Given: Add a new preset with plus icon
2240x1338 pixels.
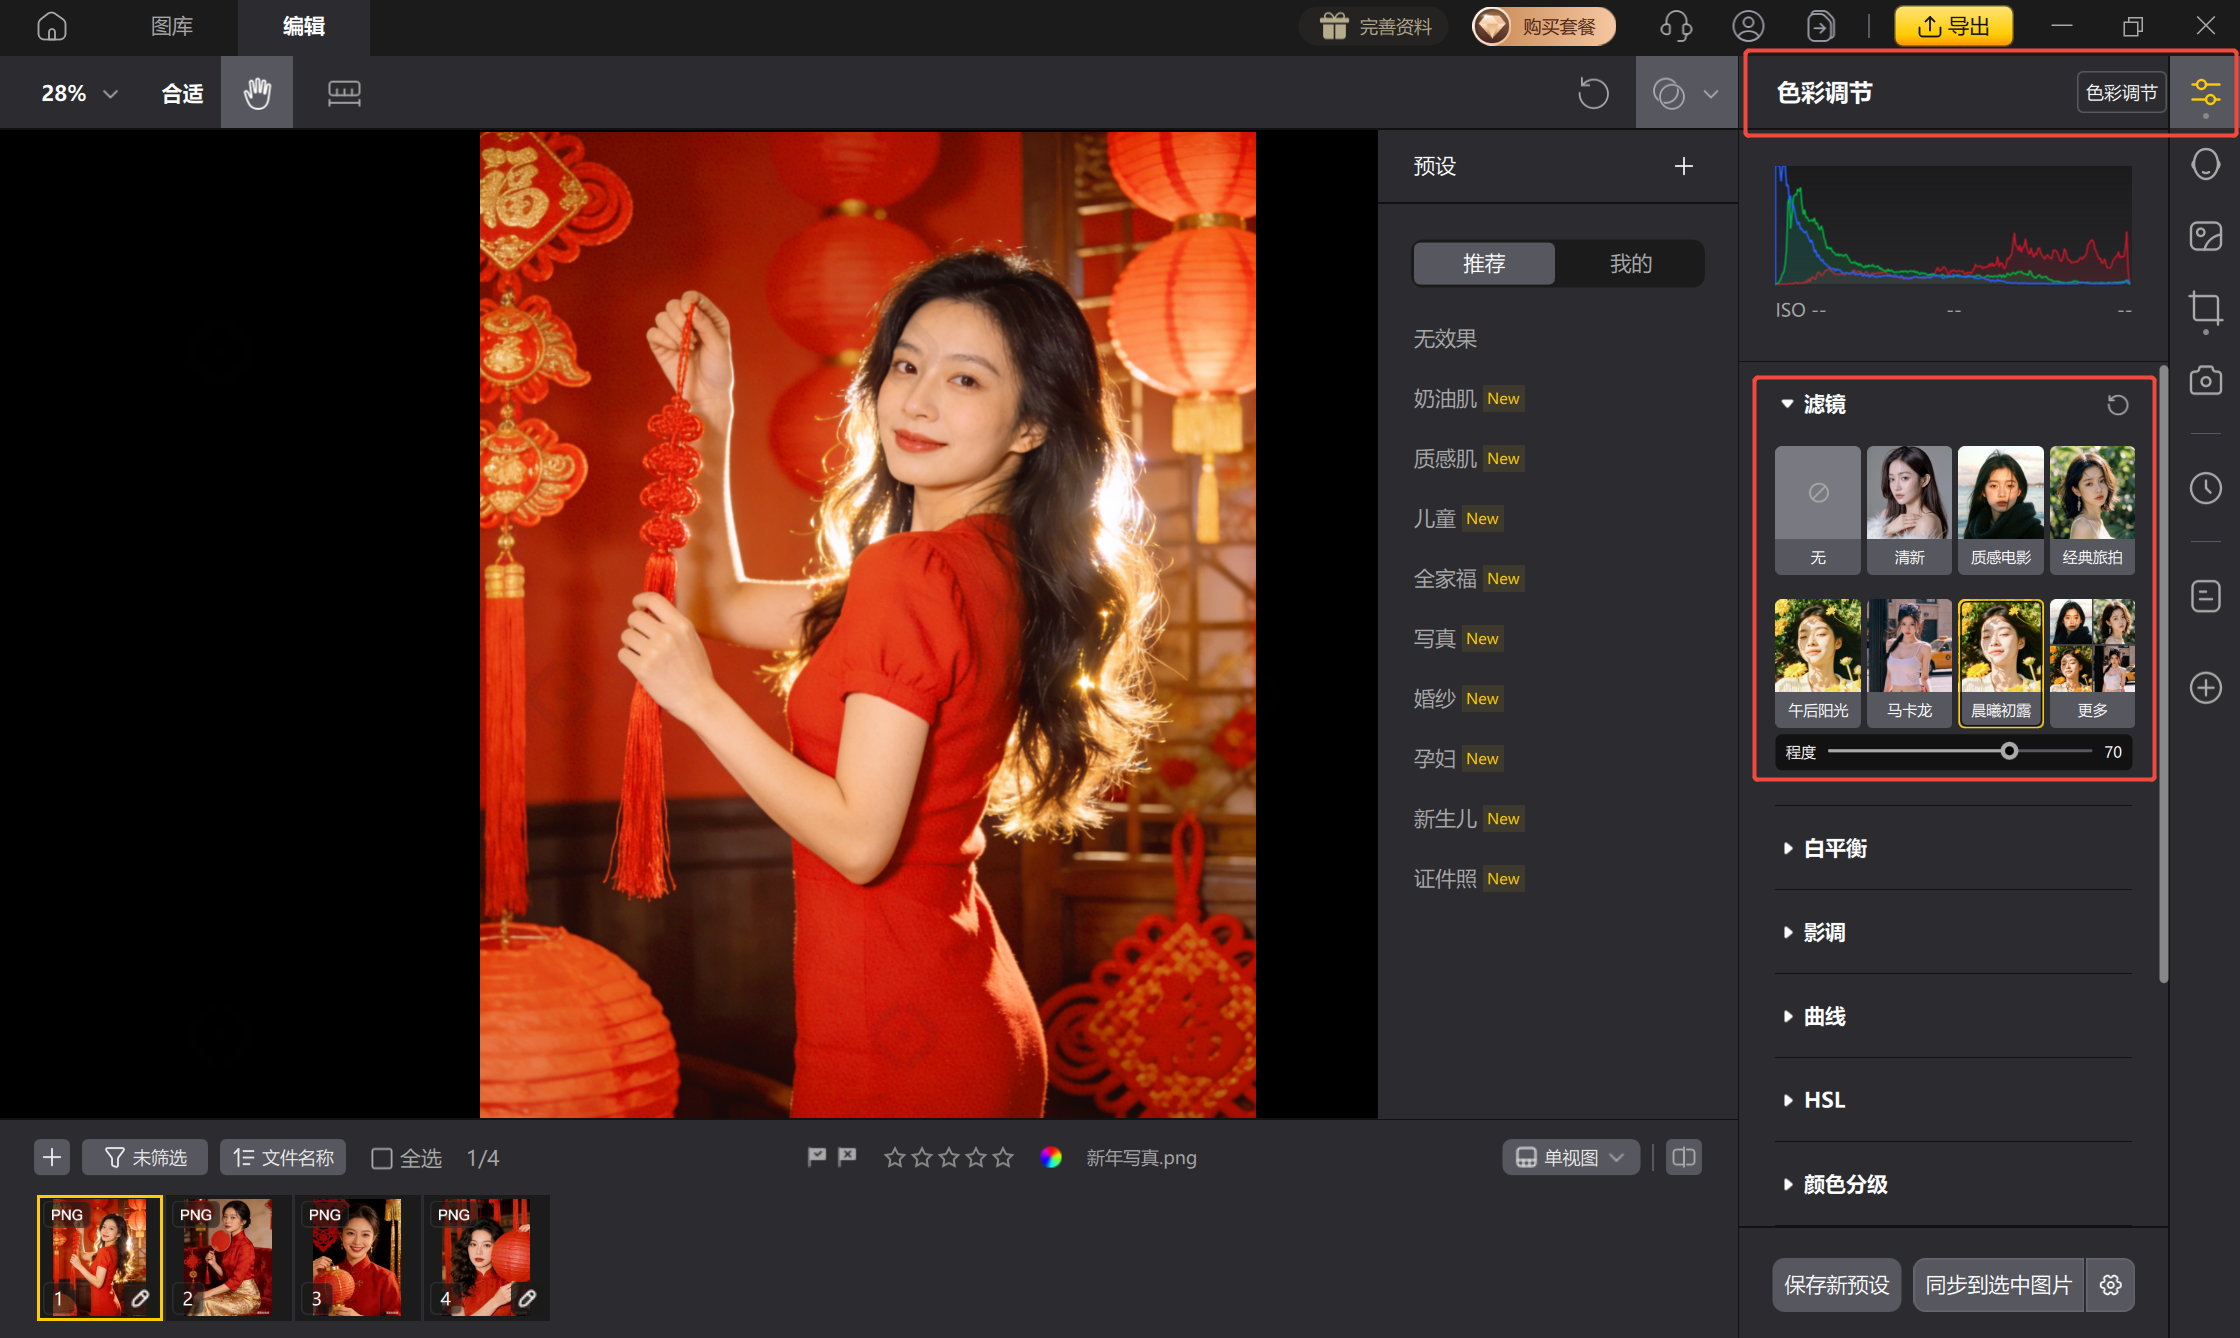Looking at the screenshot, I should pyautogui.click(x=1684, y=166).
